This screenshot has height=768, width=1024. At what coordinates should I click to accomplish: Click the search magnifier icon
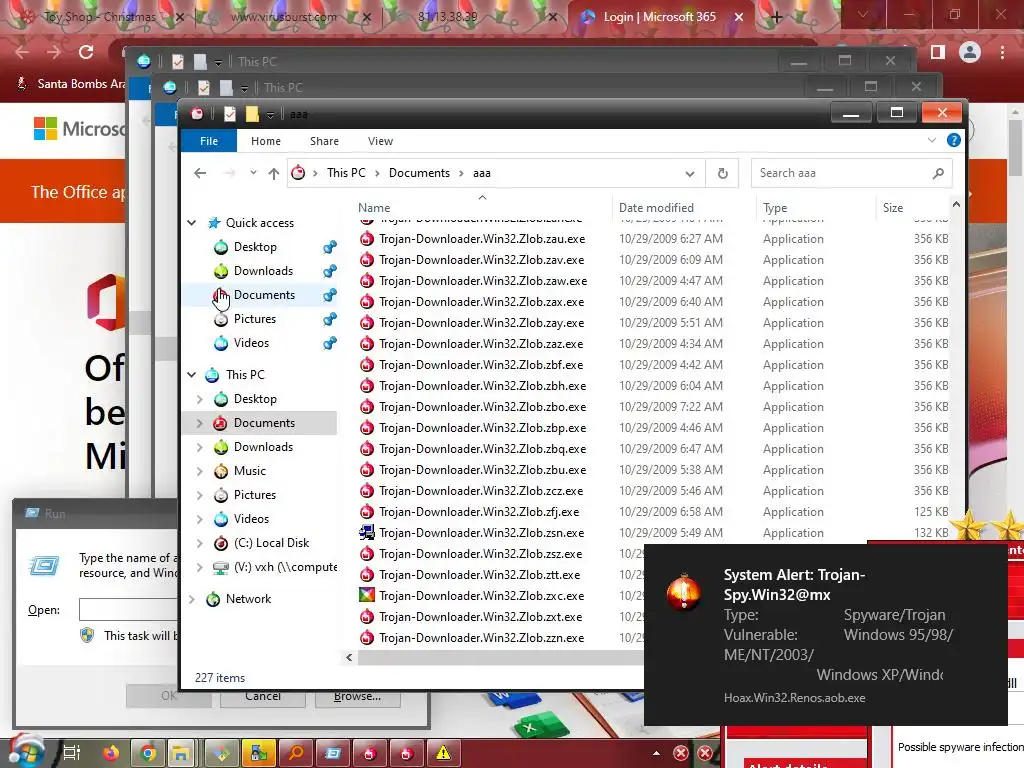[x=938, y=173]
